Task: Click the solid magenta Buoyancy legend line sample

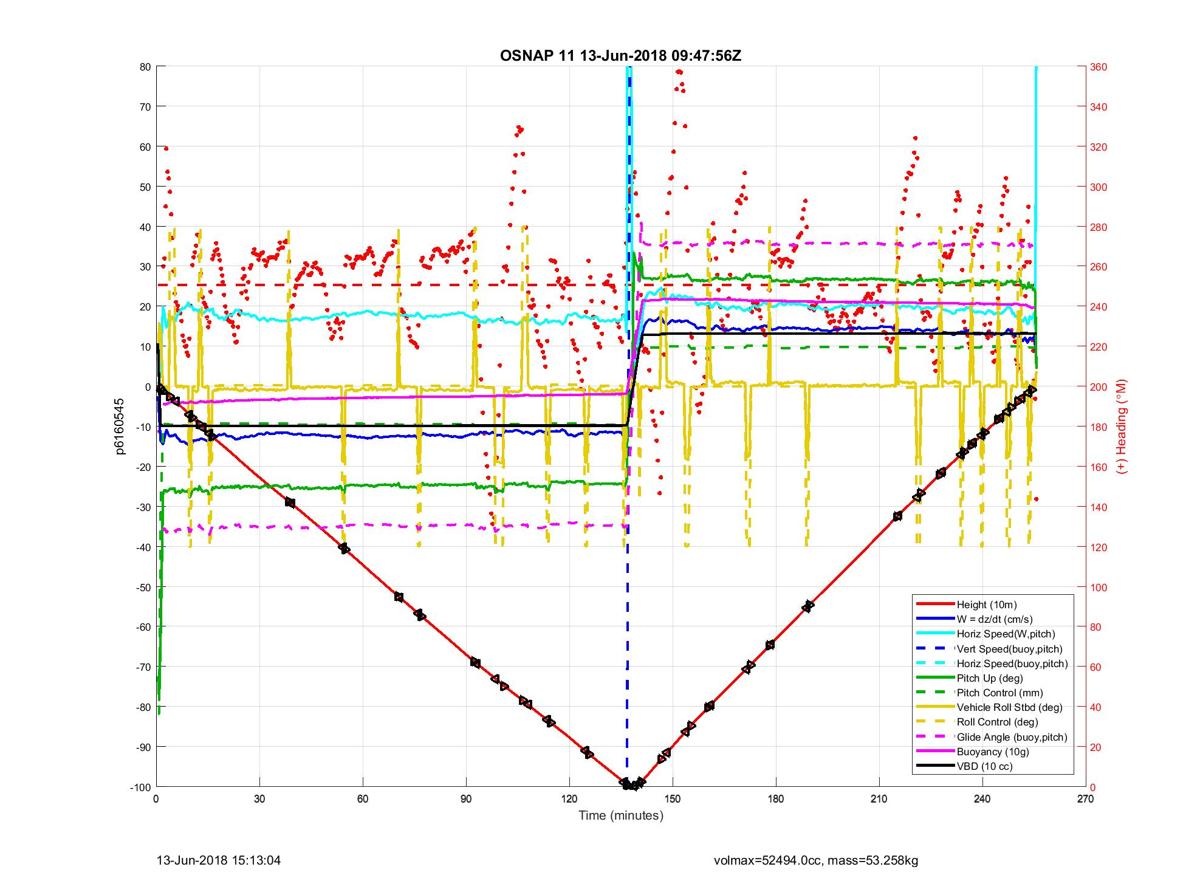Action: point(933,752)
